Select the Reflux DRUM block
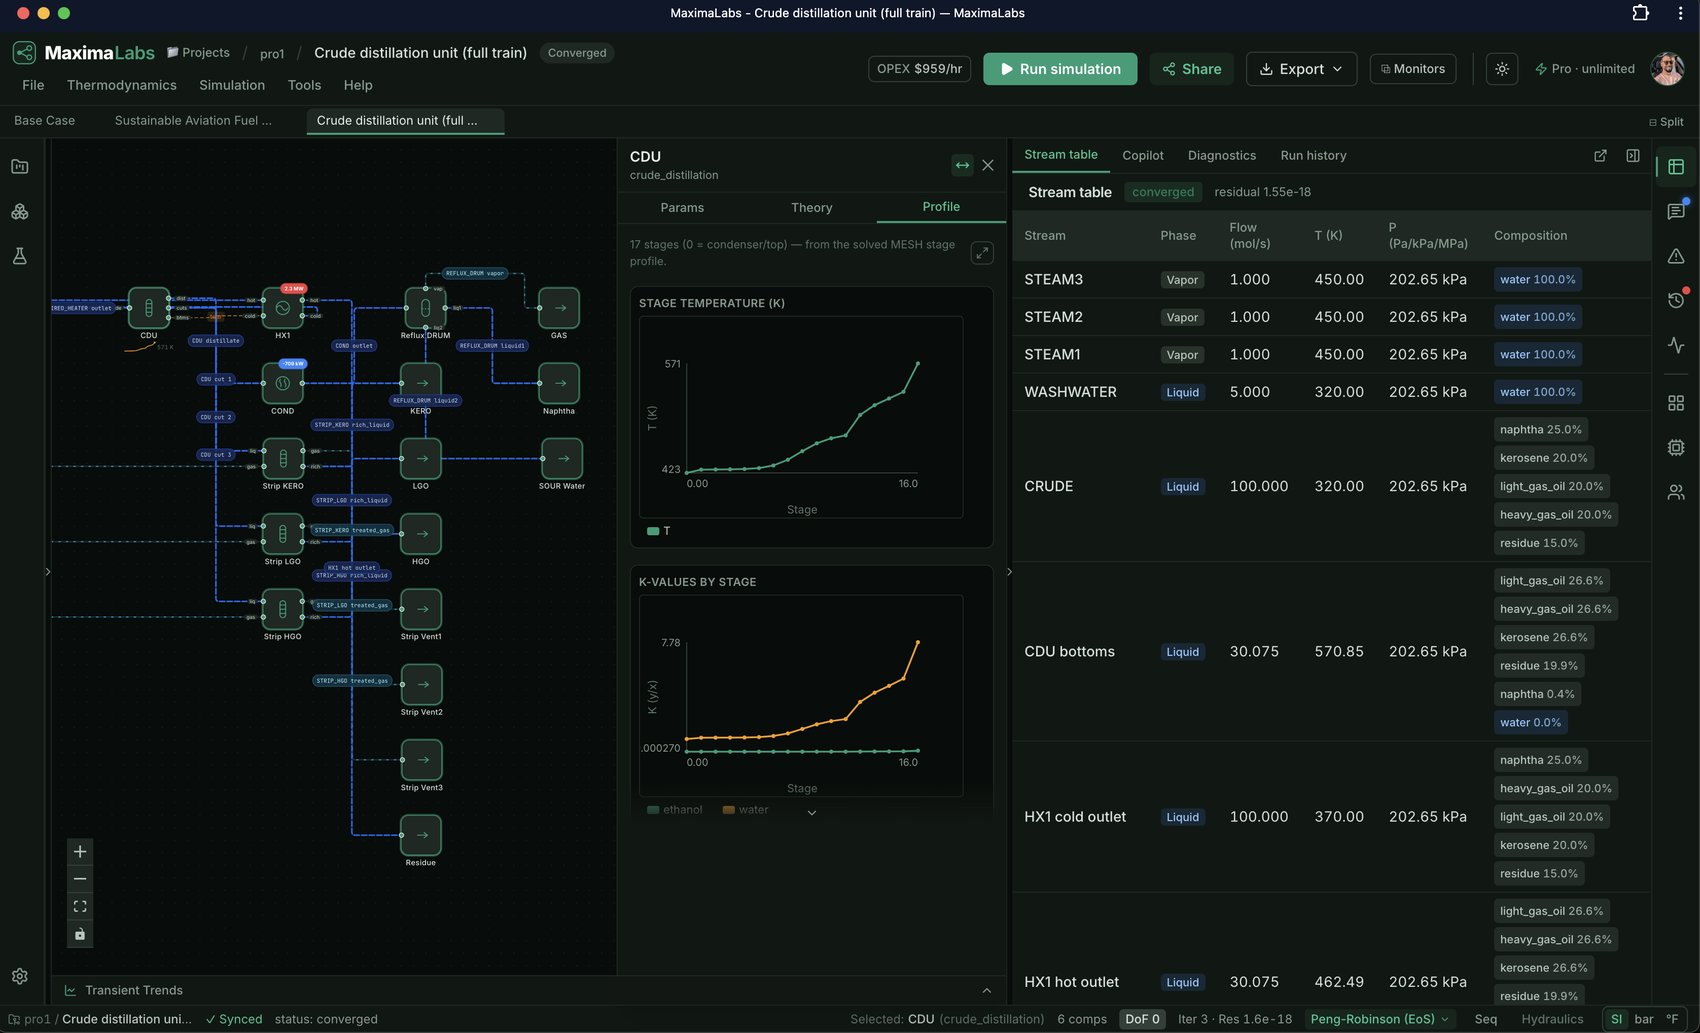1700x1033 pixels. tap(425, 307)
